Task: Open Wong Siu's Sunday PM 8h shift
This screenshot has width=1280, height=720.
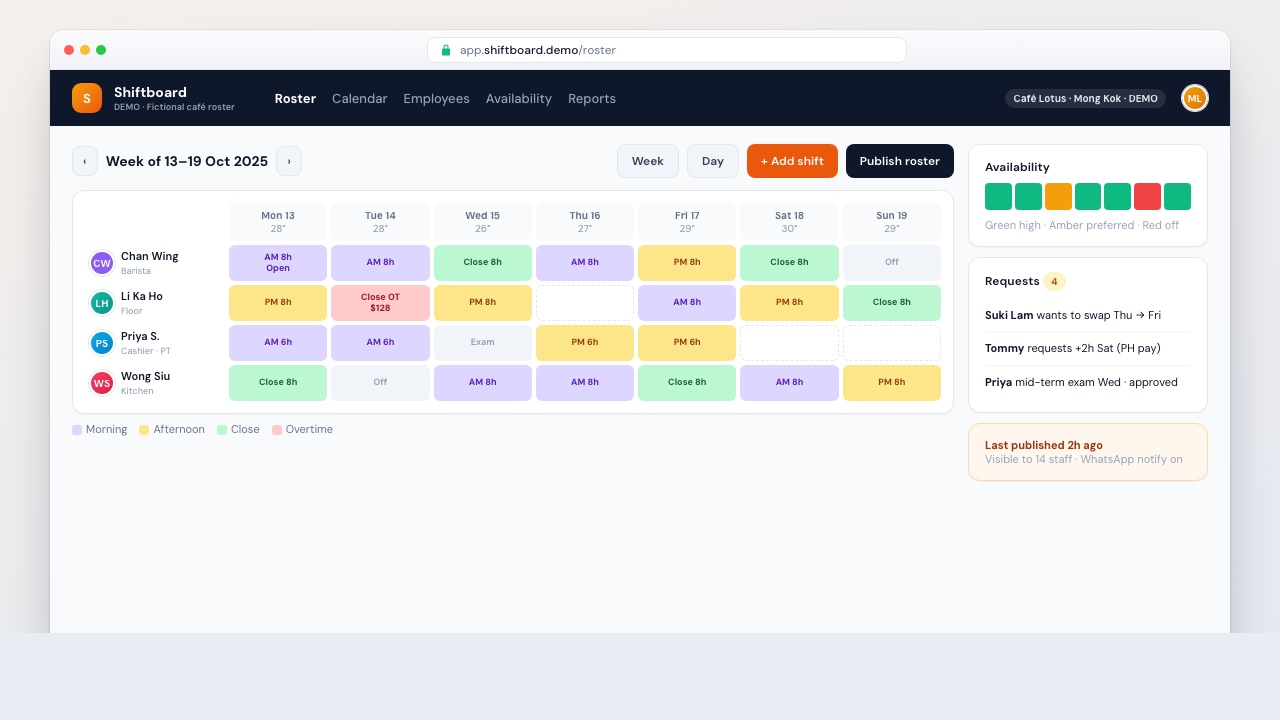Action: (892, 383)
